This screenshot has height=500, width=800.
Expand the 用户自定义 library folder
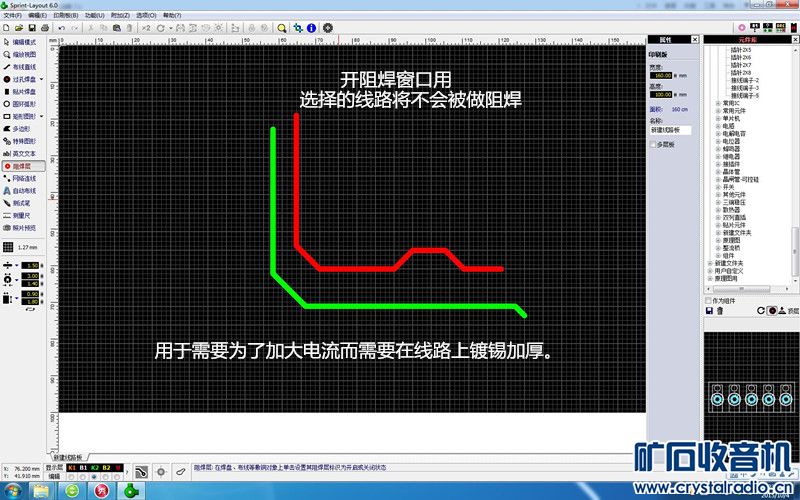(710, 271)
